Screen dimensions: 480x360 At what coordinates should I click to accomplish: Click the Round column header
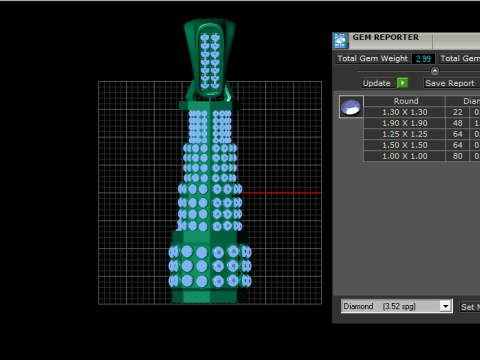coord(405,101)
